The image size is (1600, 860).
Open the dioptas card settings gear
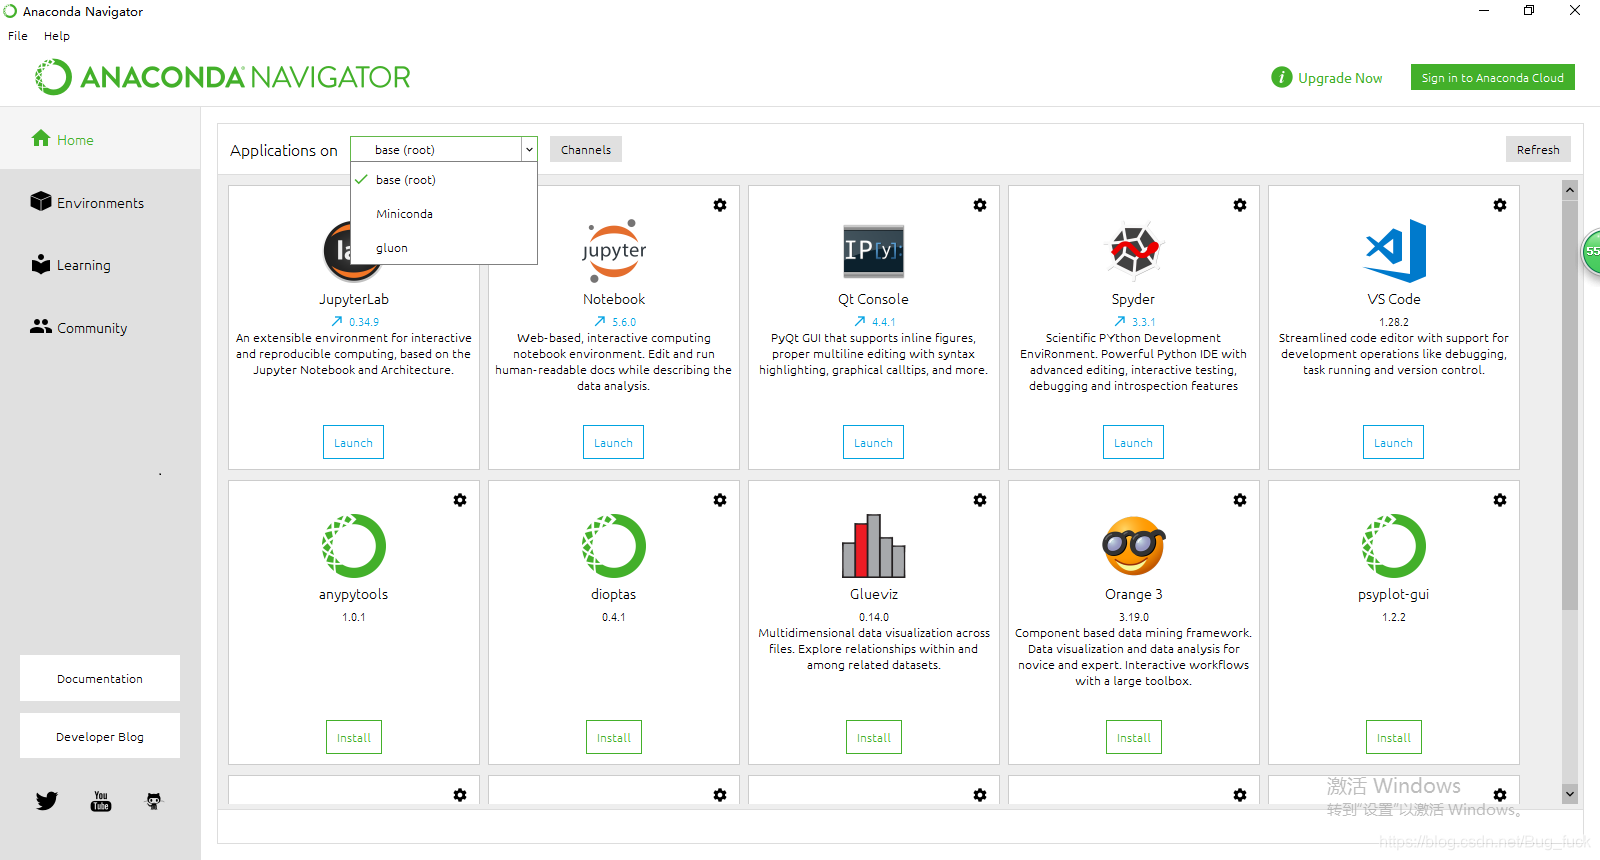point(720,500)
